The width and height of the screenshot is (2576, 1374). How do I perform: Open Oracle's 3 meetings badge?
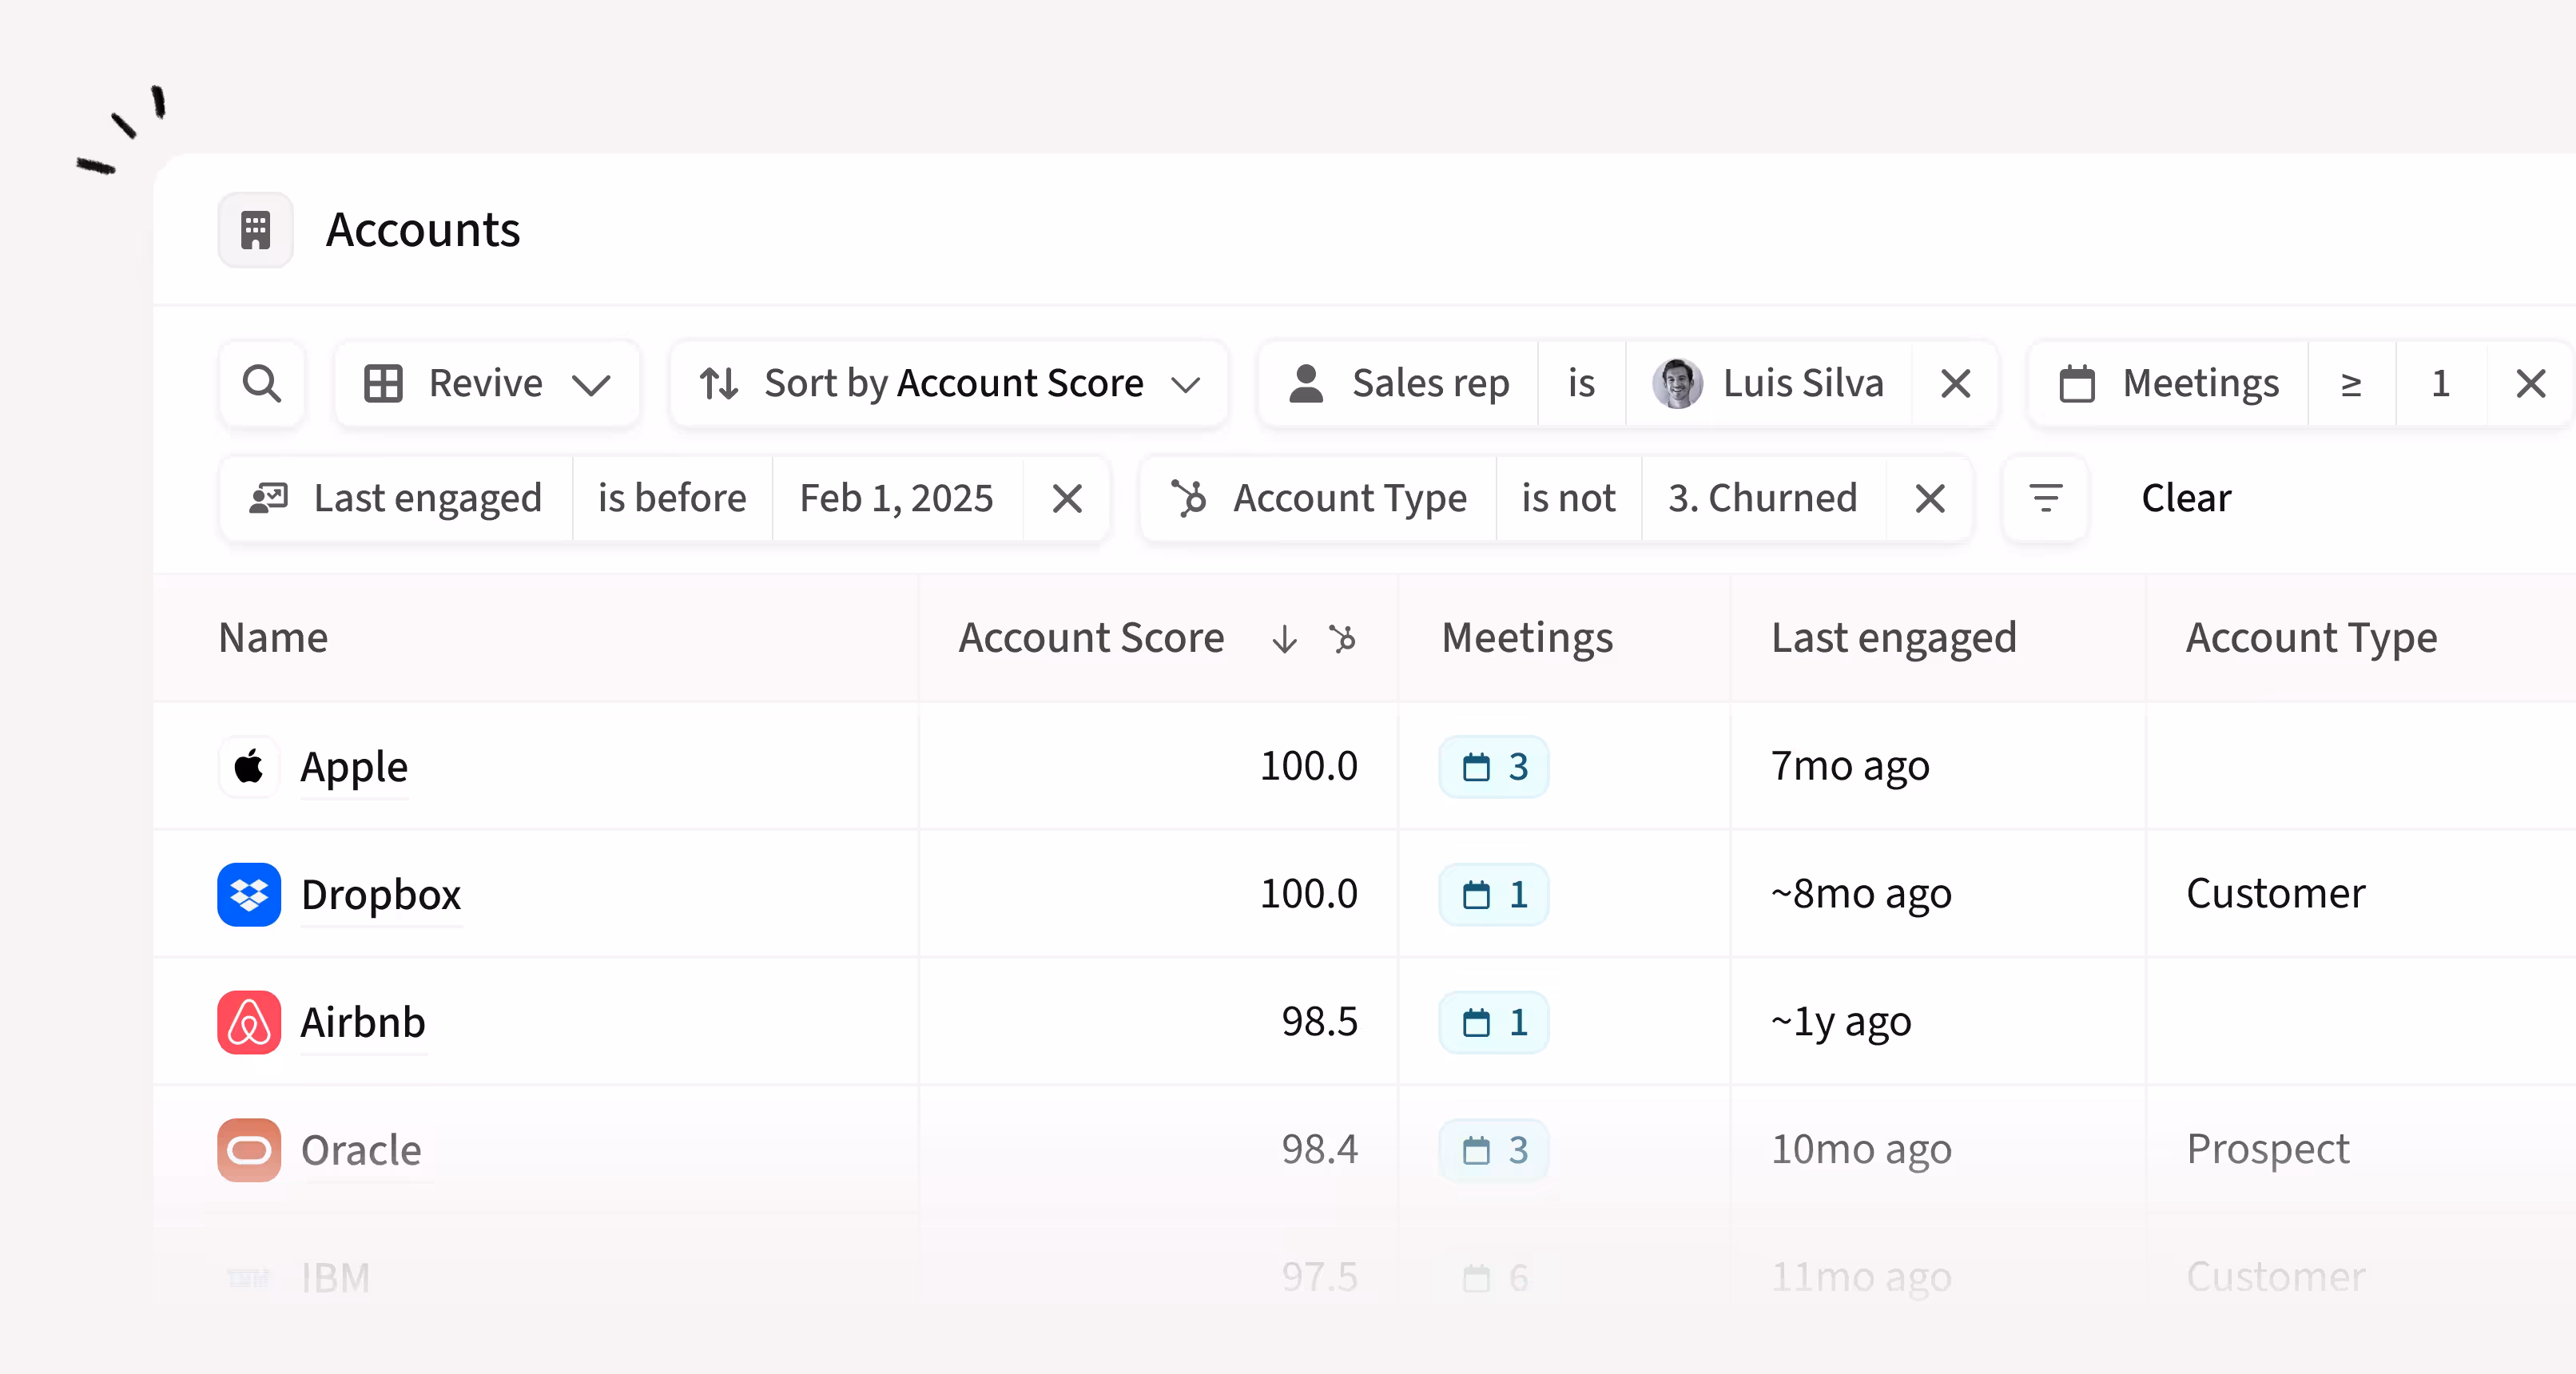coord(1494,1150)
